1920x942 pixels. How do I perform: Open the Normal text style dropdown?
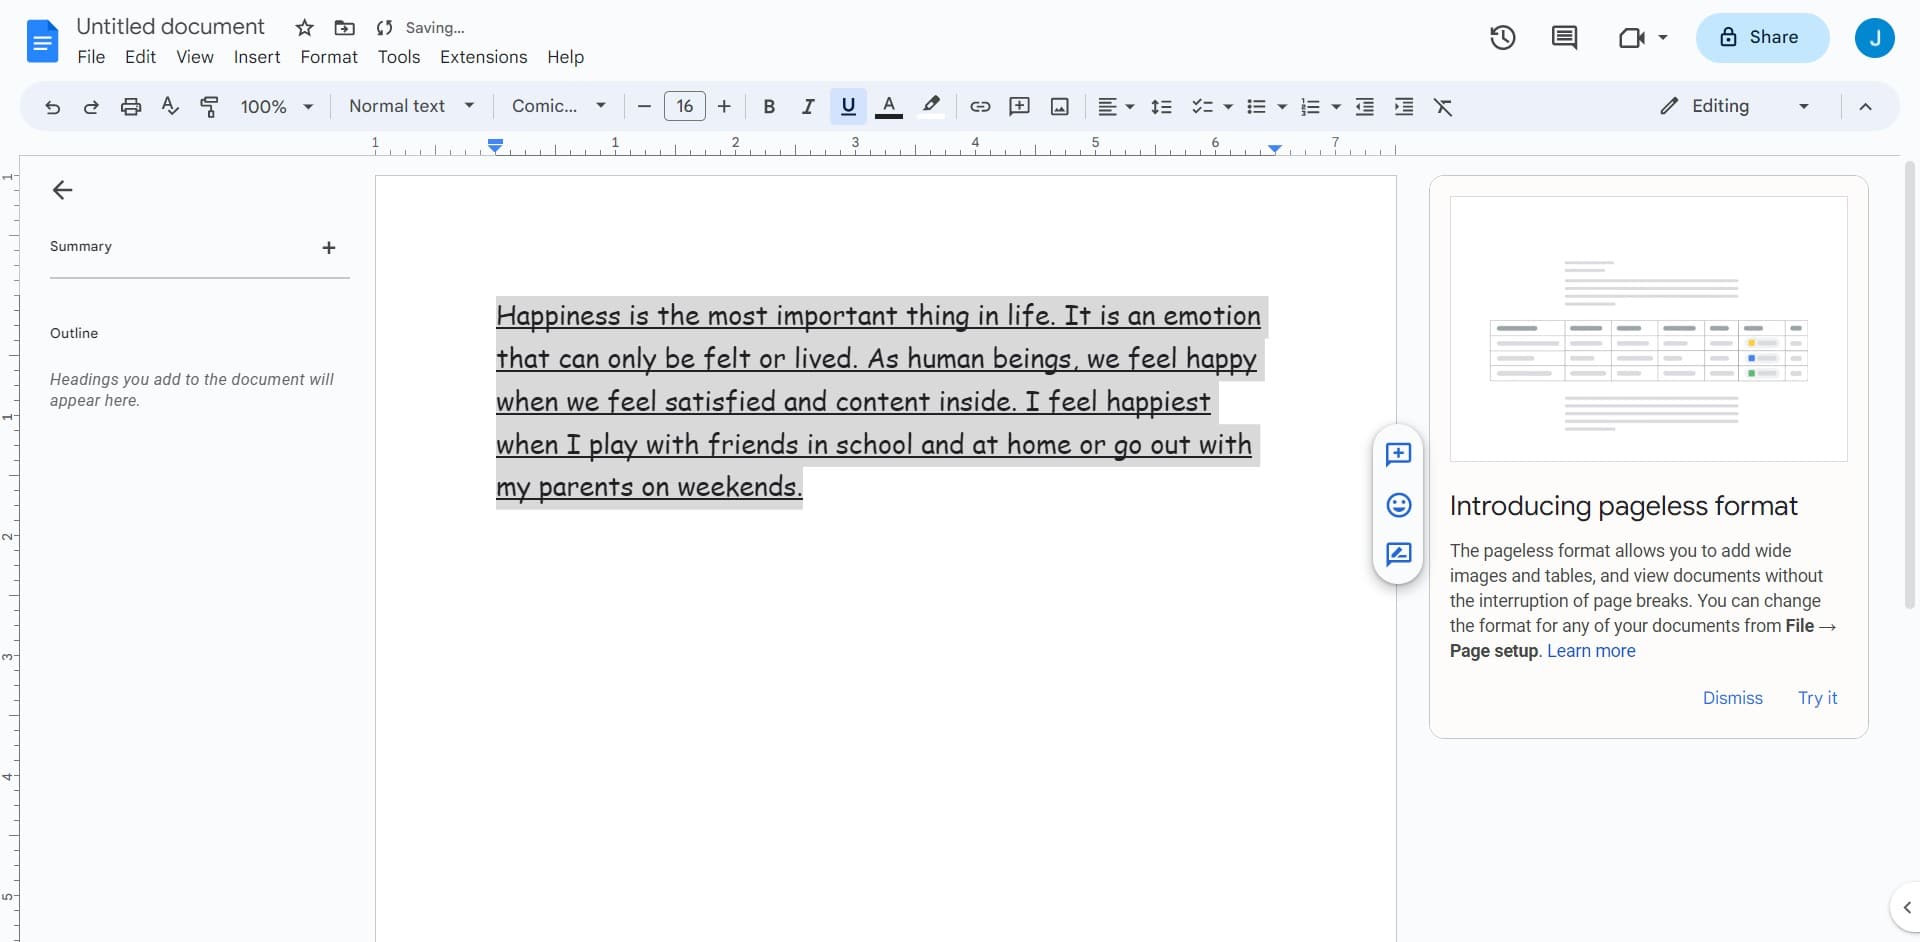click(411, 106)
